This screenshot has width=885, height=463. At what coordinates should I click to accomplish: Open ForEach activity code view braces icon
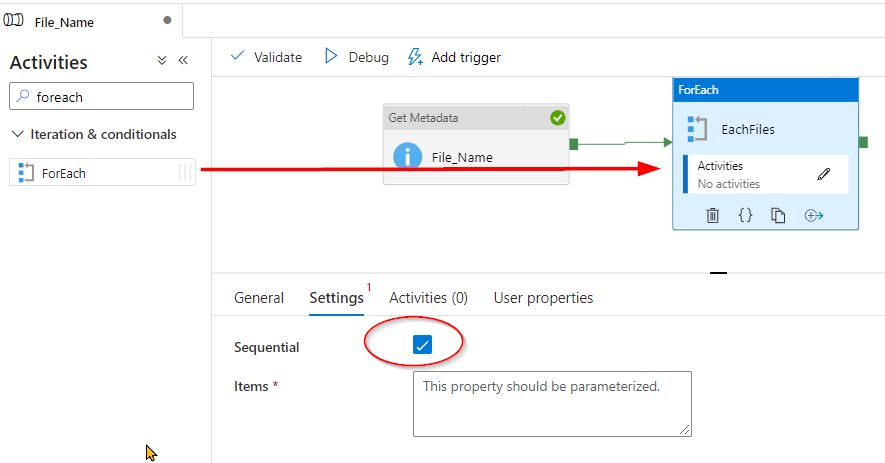pos(745,215)
